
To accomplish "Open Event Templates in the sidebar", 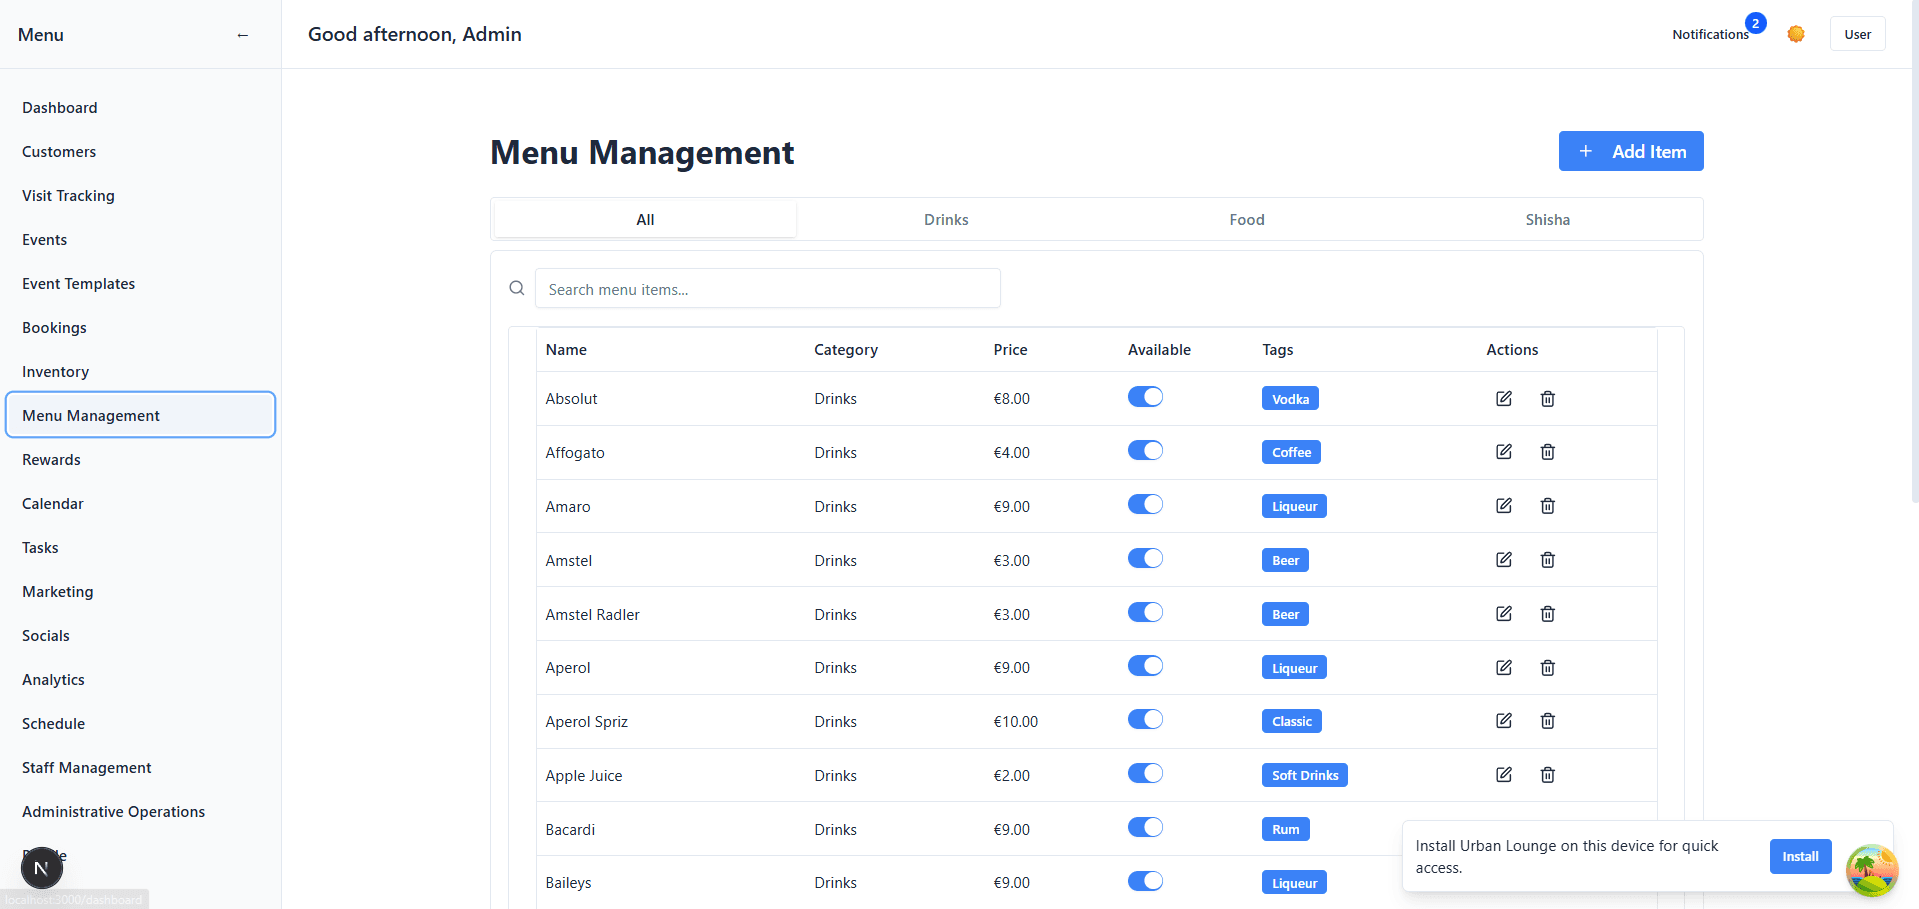I will tap(140, 284).
